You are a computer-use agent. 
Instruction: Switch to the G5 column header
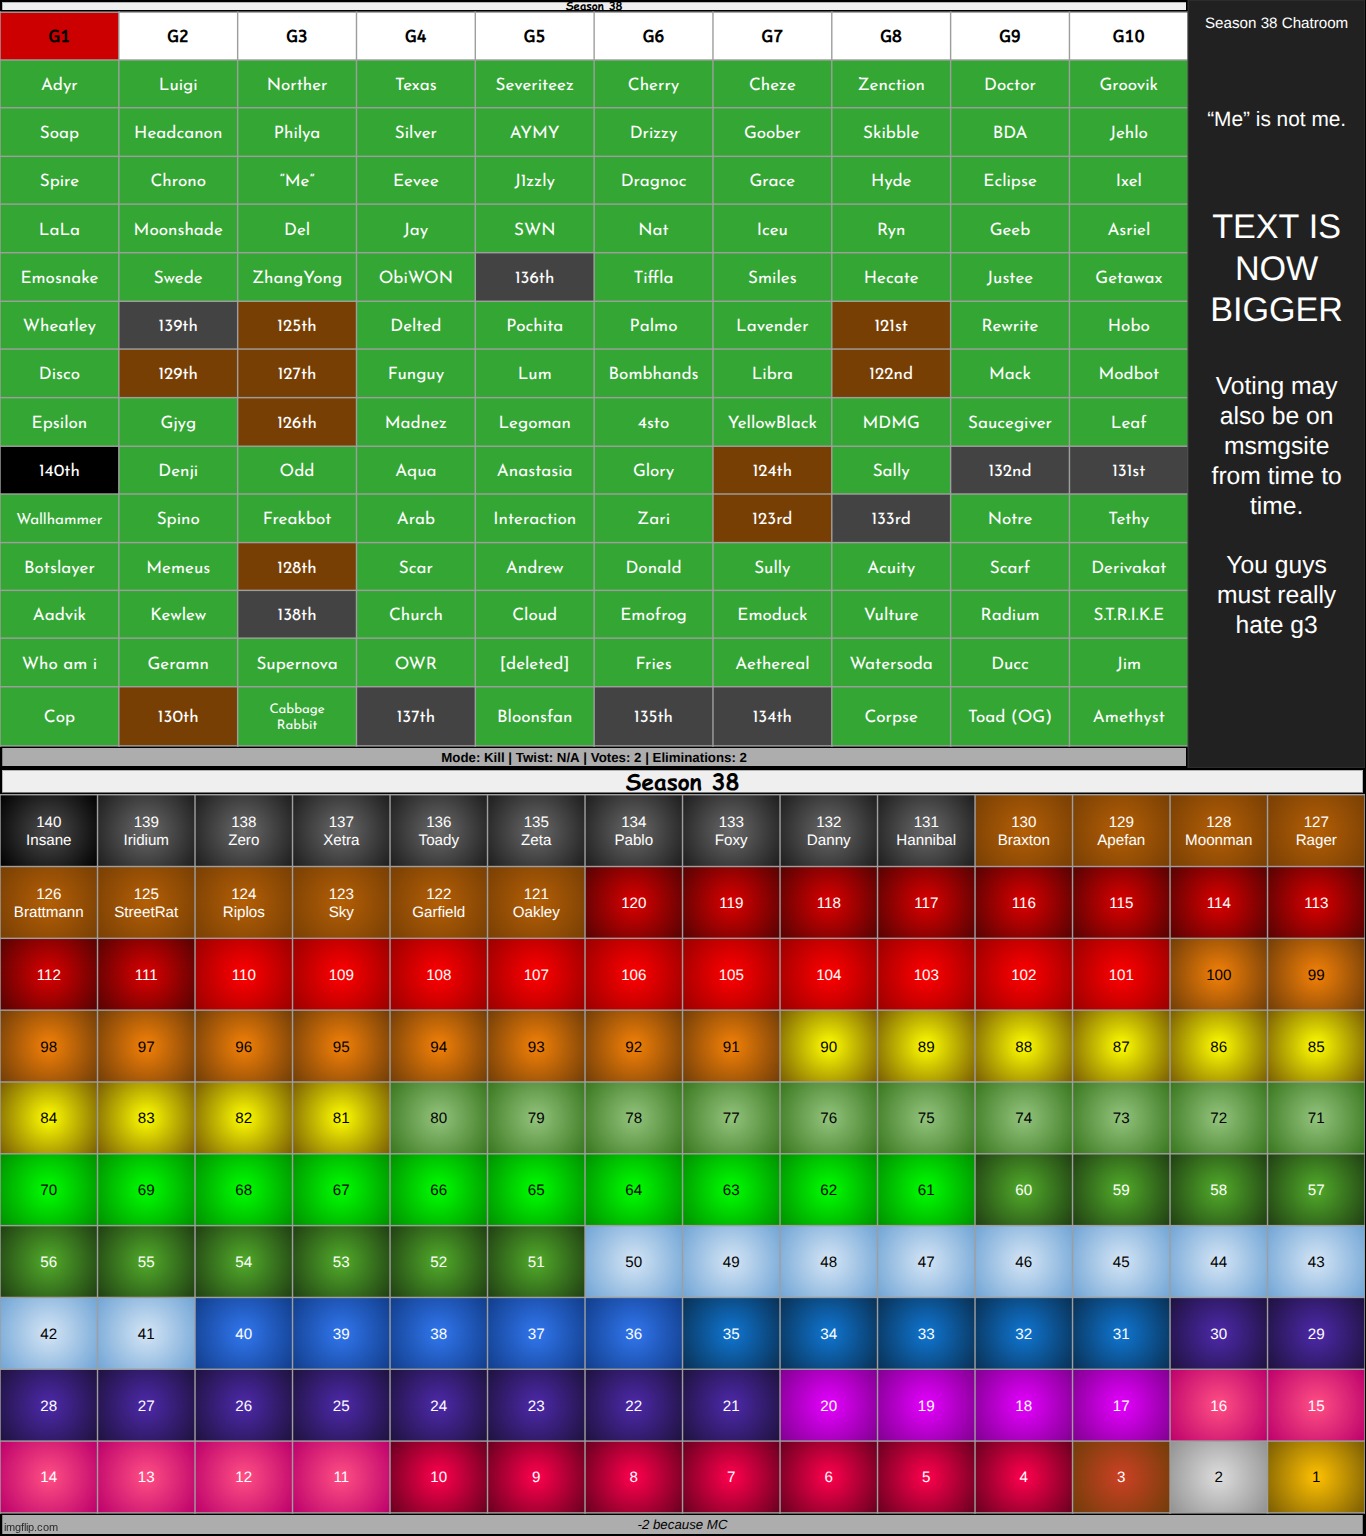point(534,36)
